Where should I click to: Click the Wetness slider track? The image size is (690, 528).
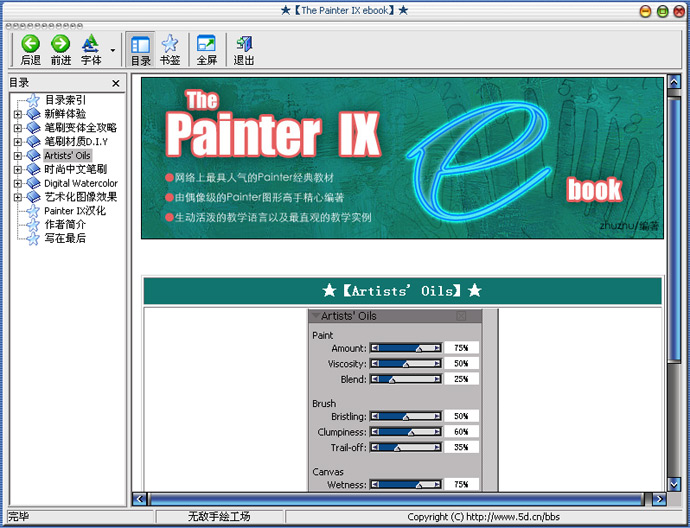[x=405, y=484]
